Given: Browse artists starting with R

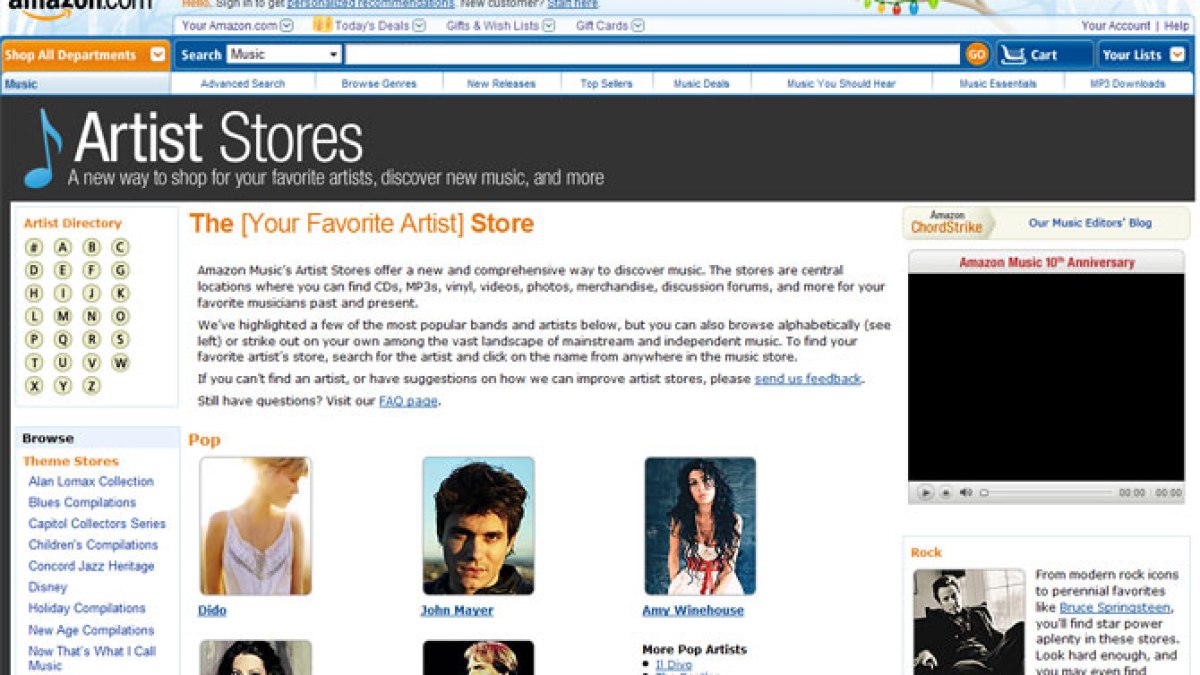Looking at the screenshot, I should (x=92, y=339).
